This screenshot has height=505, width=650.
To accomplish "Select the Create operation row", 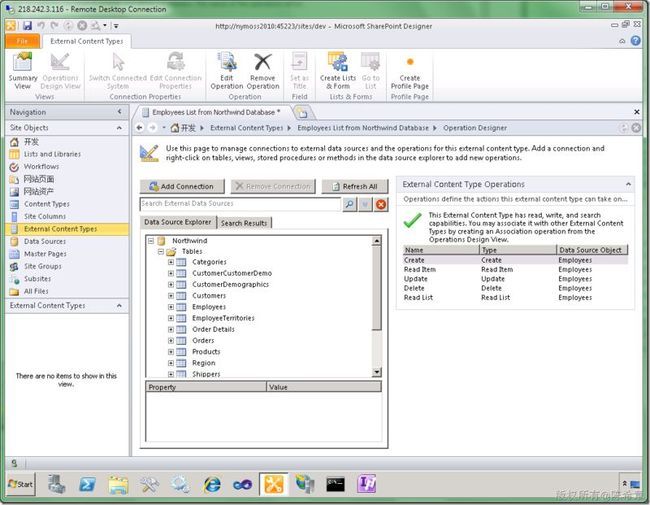I will click(x=515, y=260).
